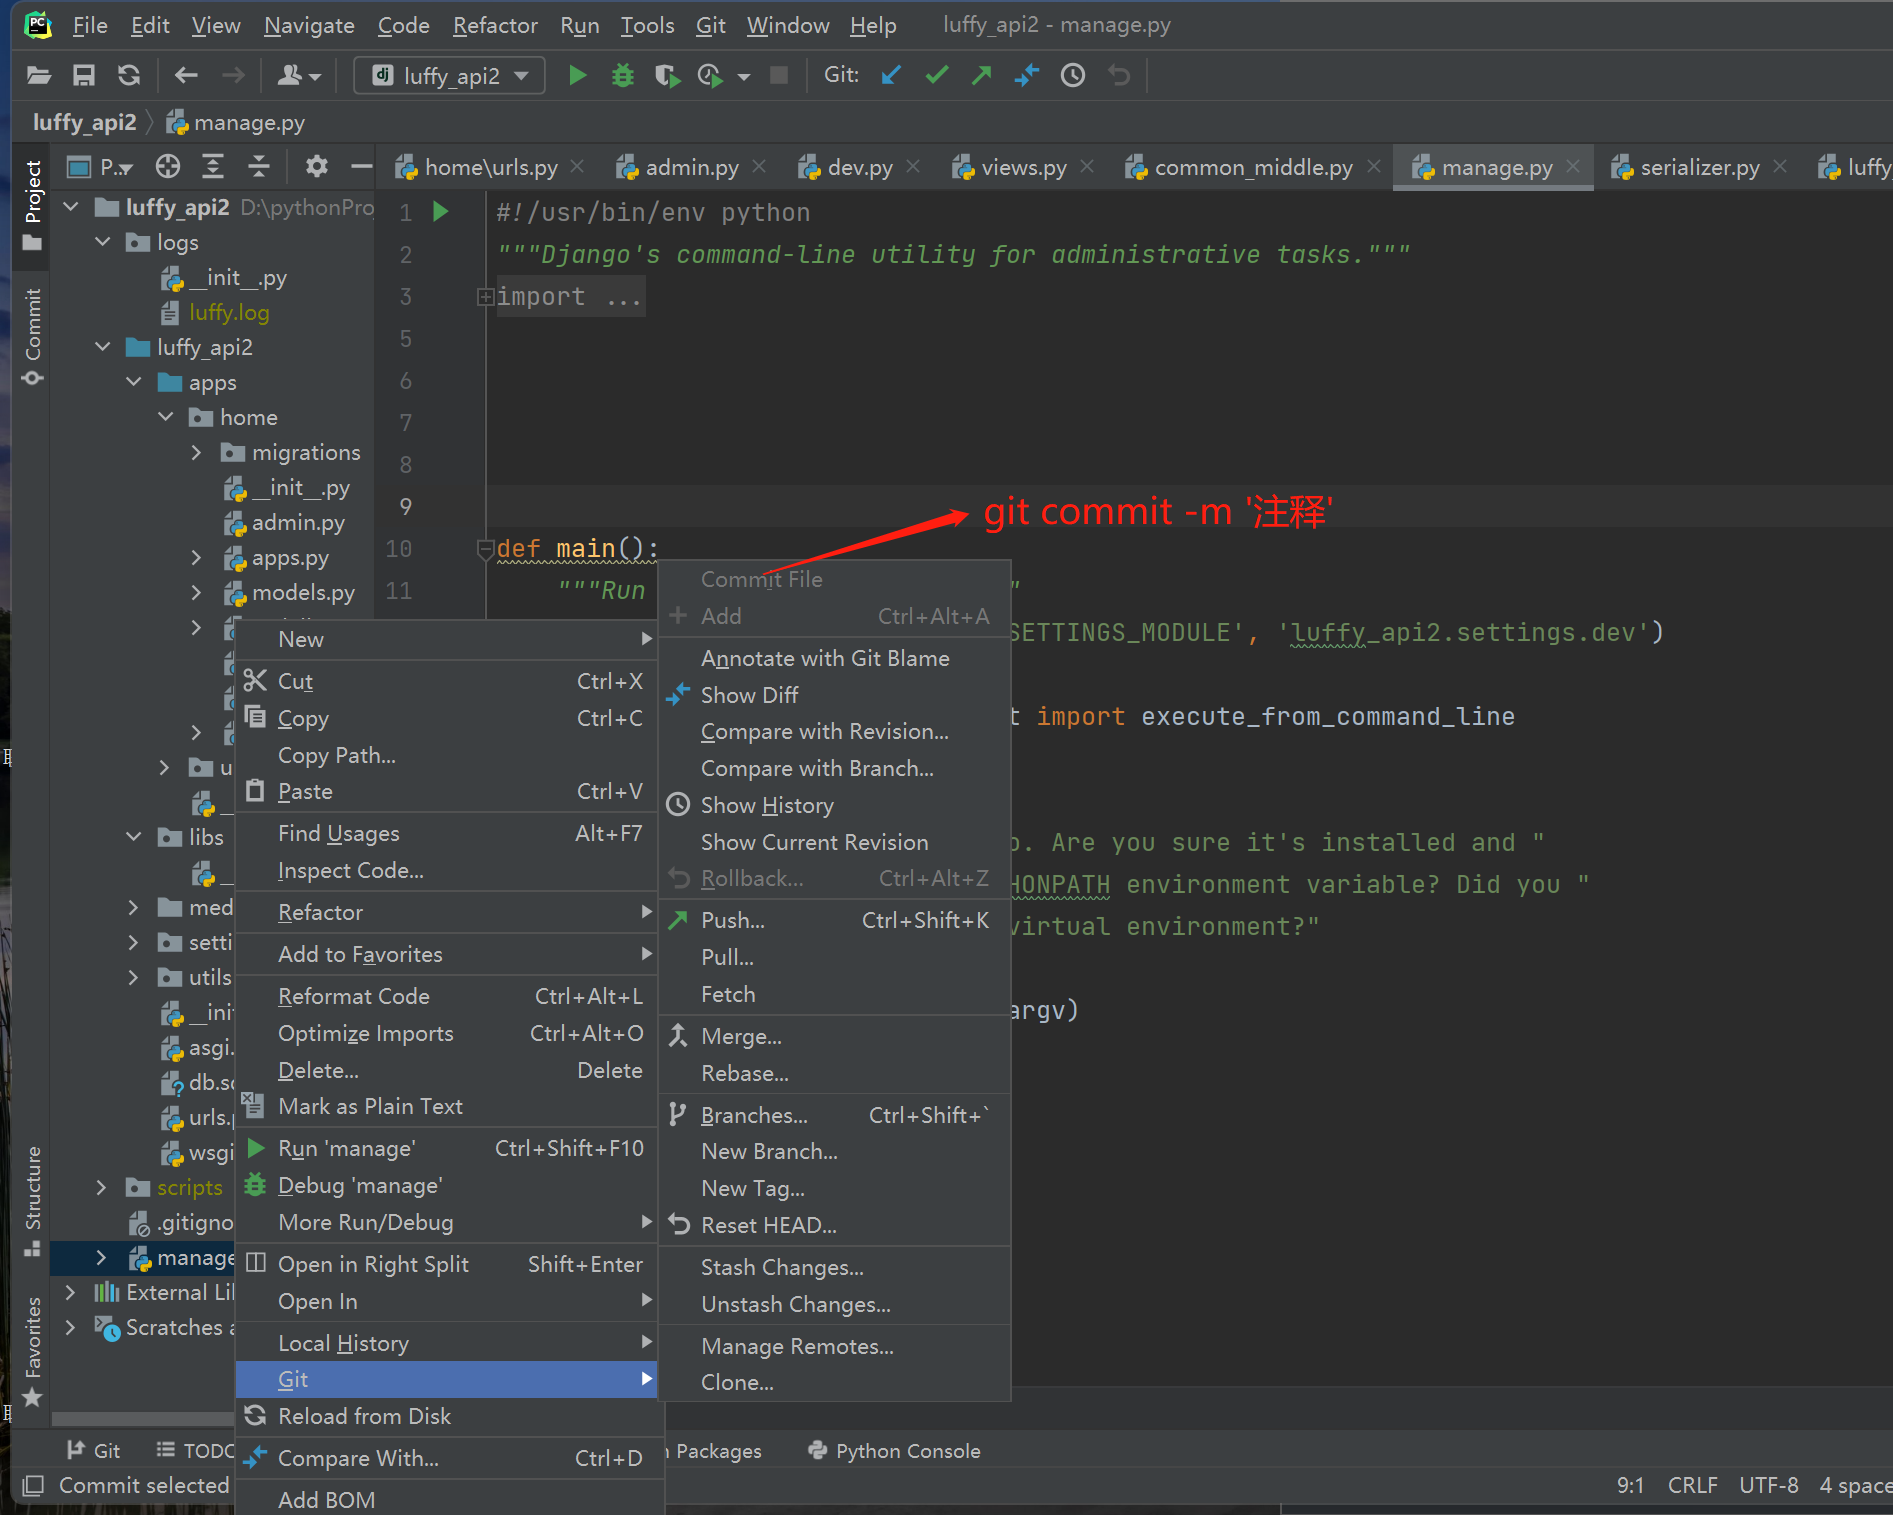Collapse the logs folder in project tree
Image resolution: width=1893 pixels, height=1515 pixels.
[103, 242]
